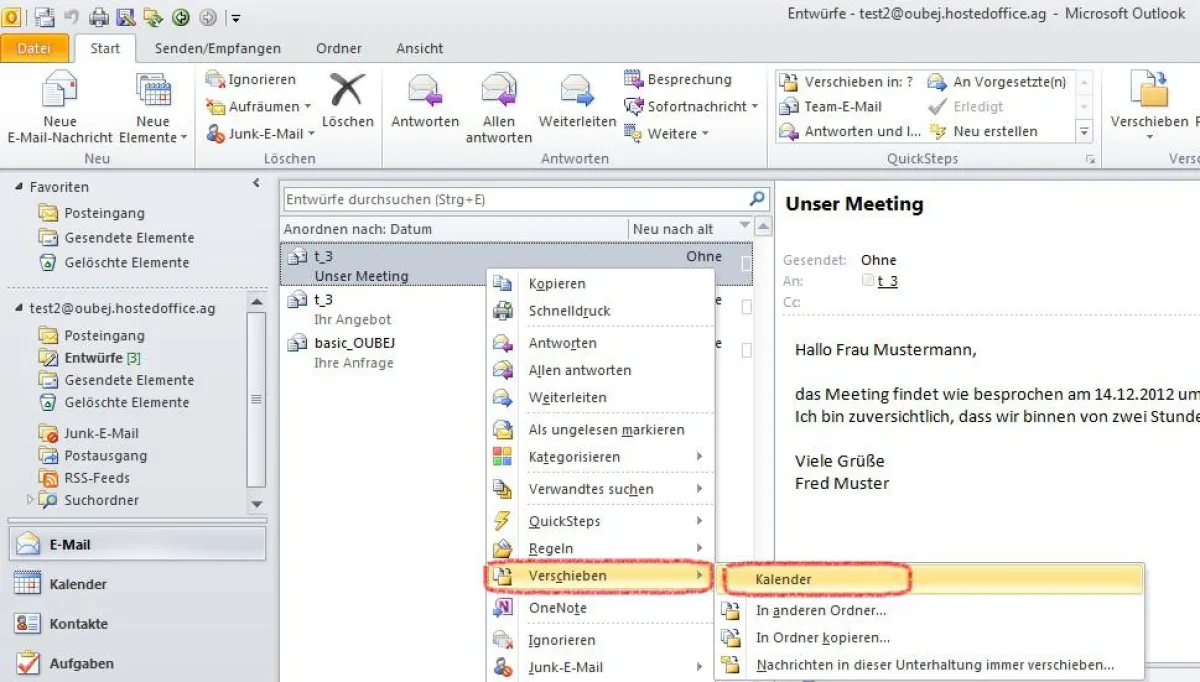1200x682 pixels.
Task: Select the Postausgang folder
Action: 105,456
